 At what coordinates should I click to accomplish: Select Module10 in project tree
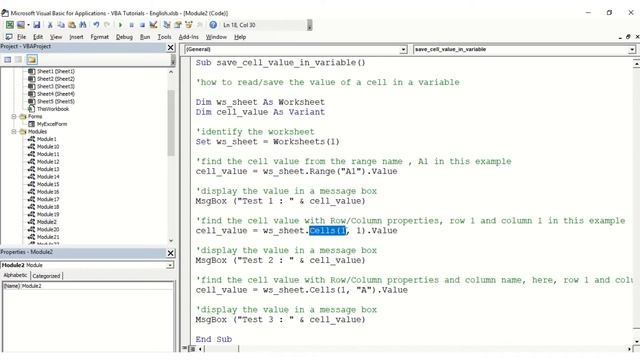[48, 147]
